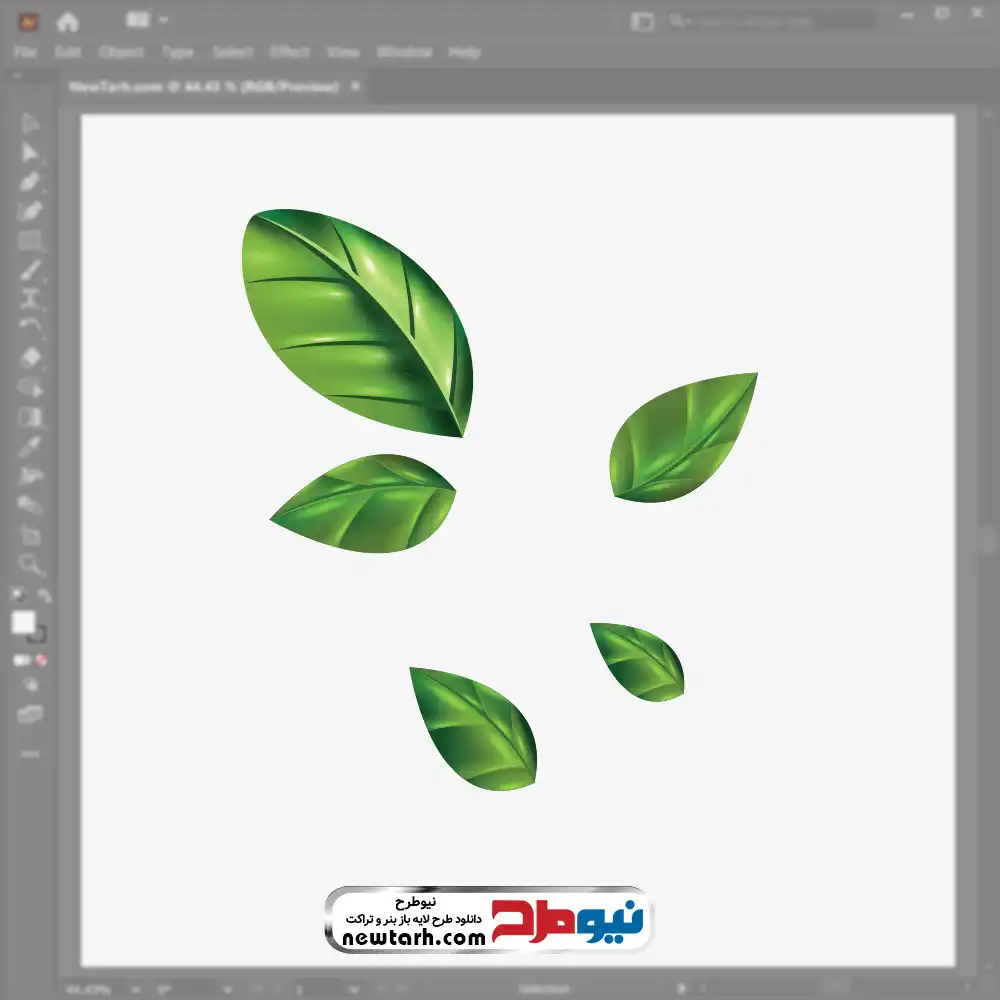Open the Object menu

119,52
